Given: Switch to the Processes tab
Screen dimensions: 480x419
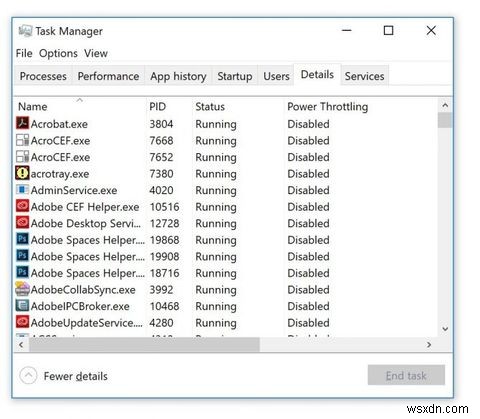Looking at the screenshot, I should (x=43, y=76).
